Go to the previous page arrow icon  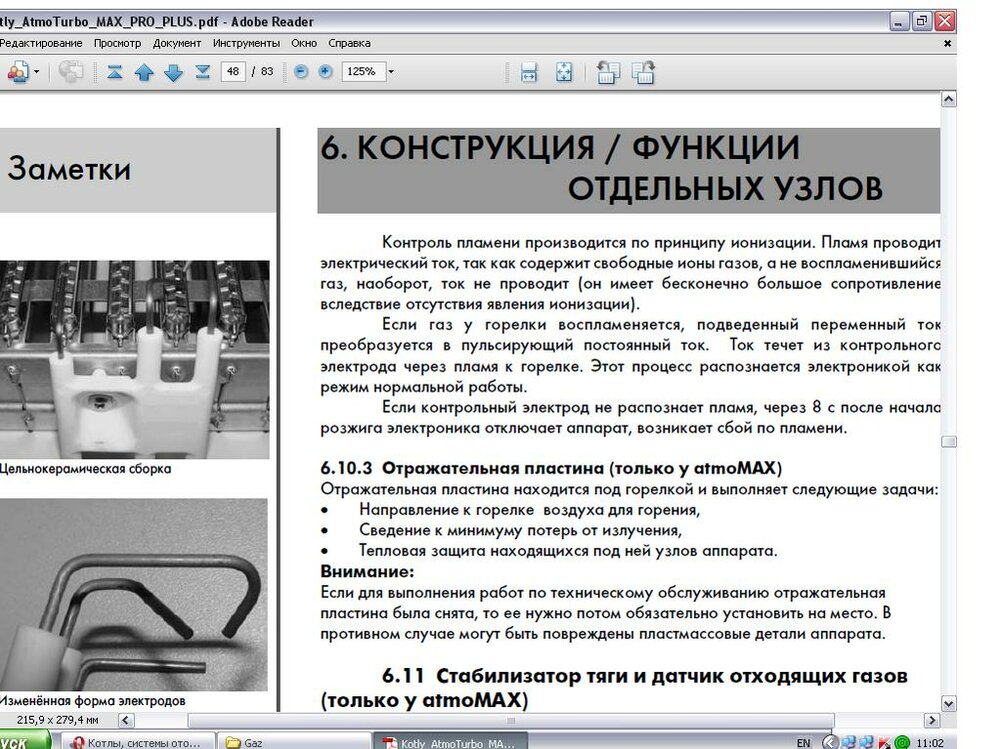pos(144,71)
